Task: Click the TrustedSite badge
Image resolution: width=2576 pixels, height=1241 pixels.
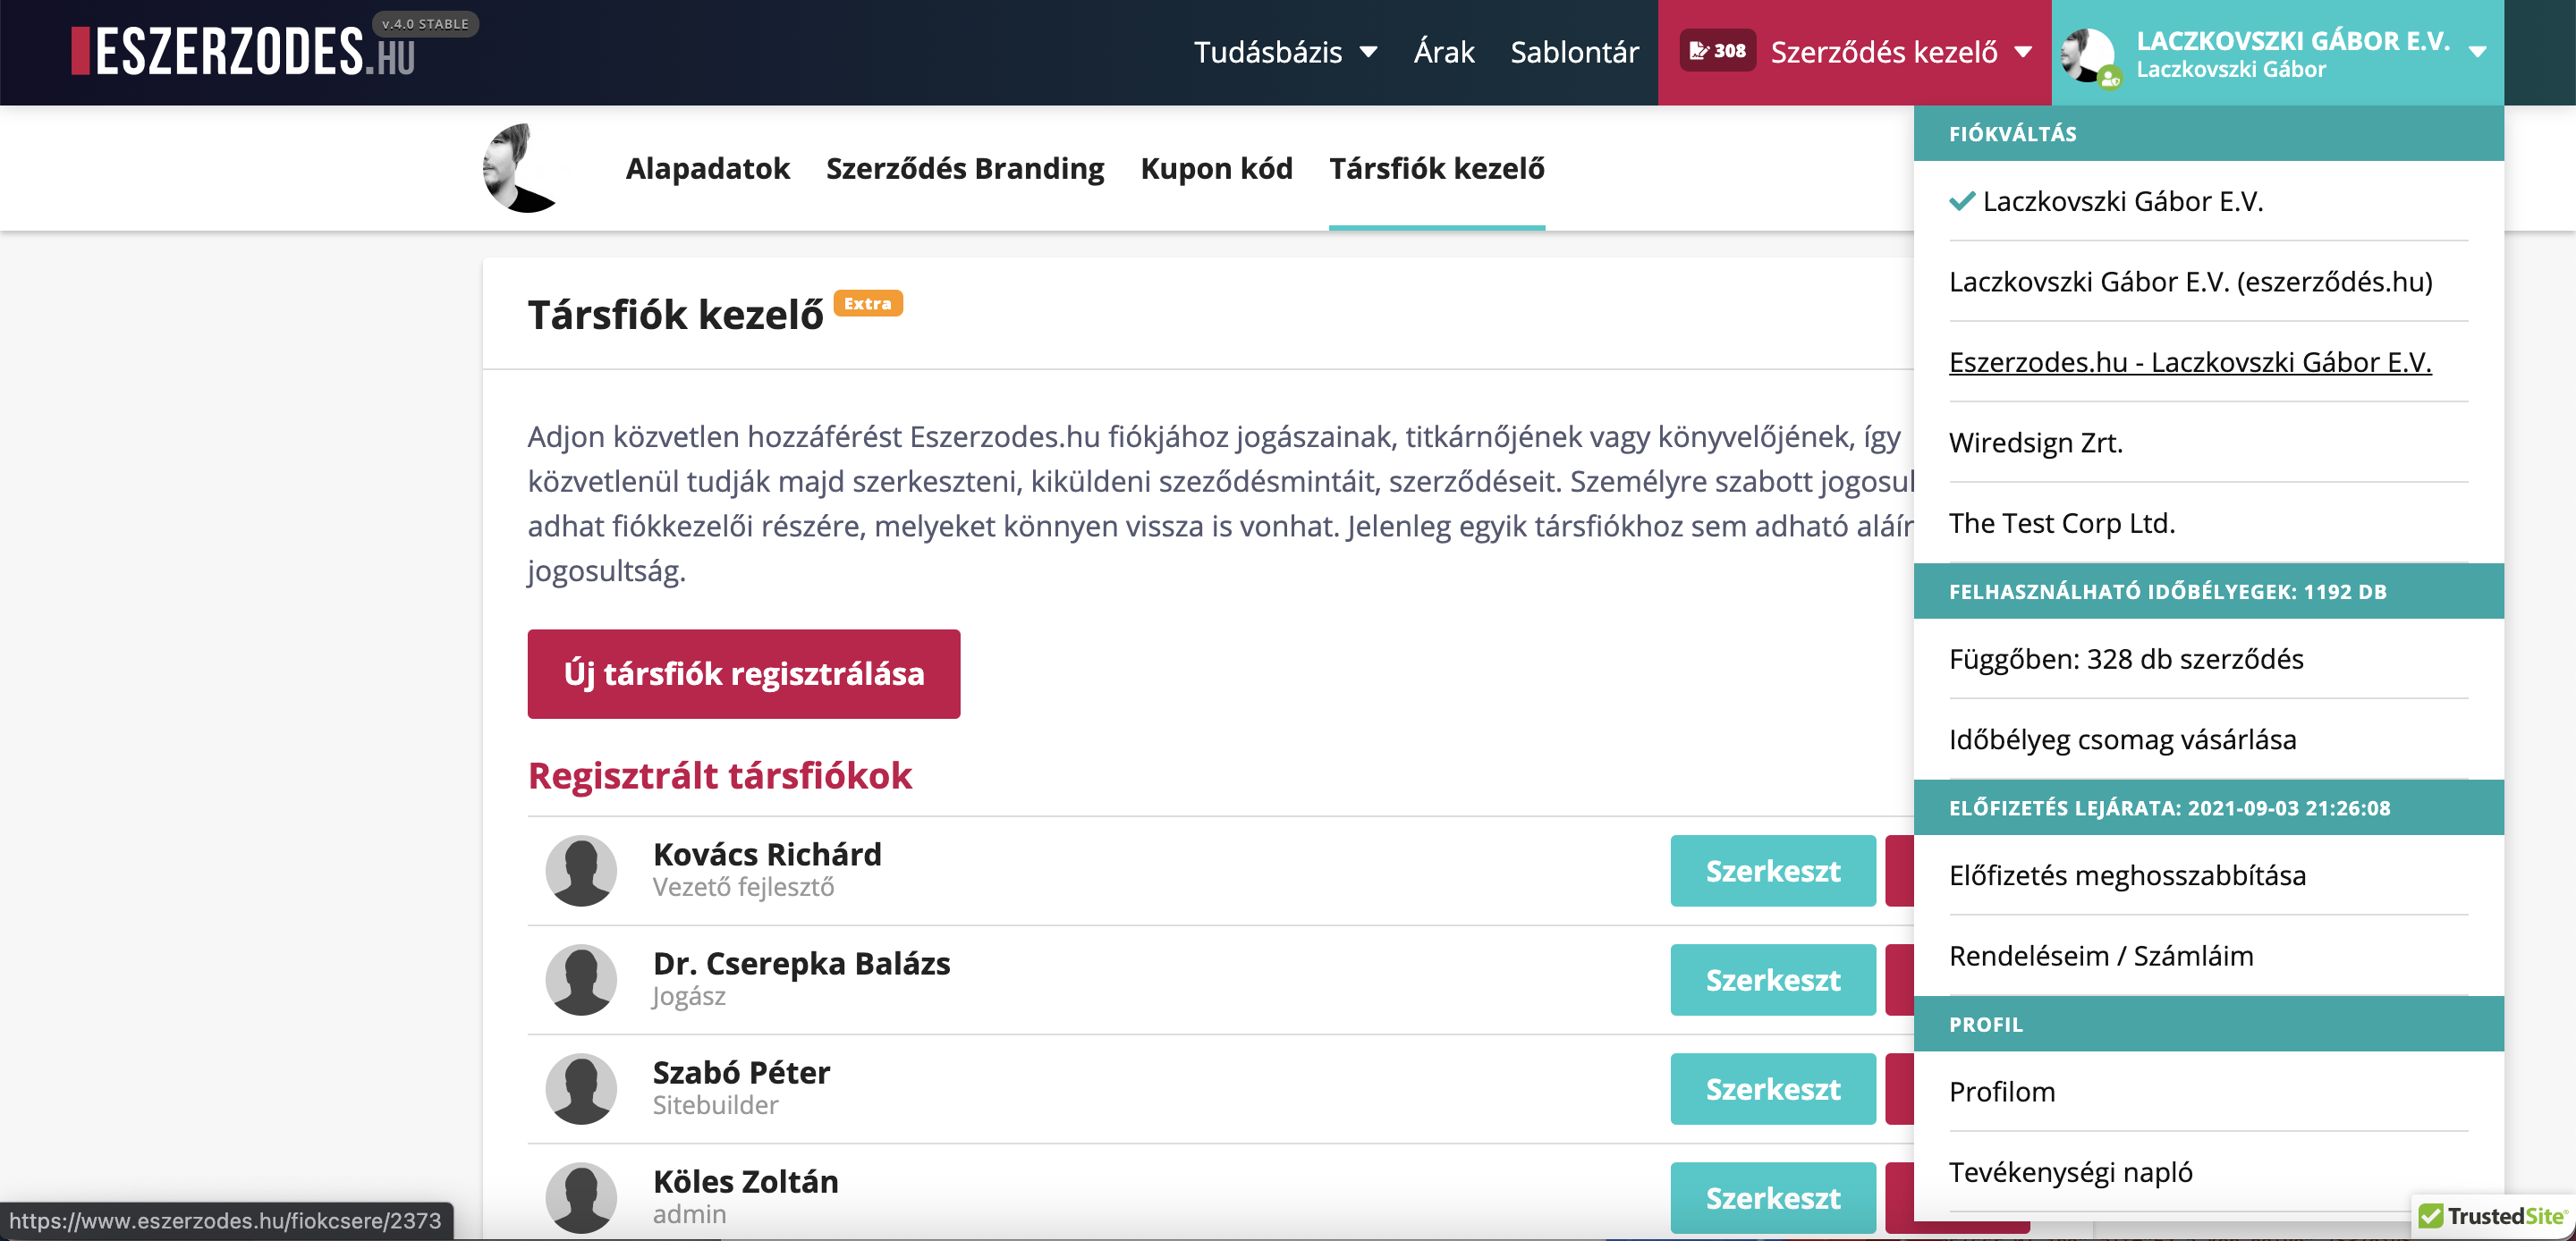Action: point(2493,1216)
